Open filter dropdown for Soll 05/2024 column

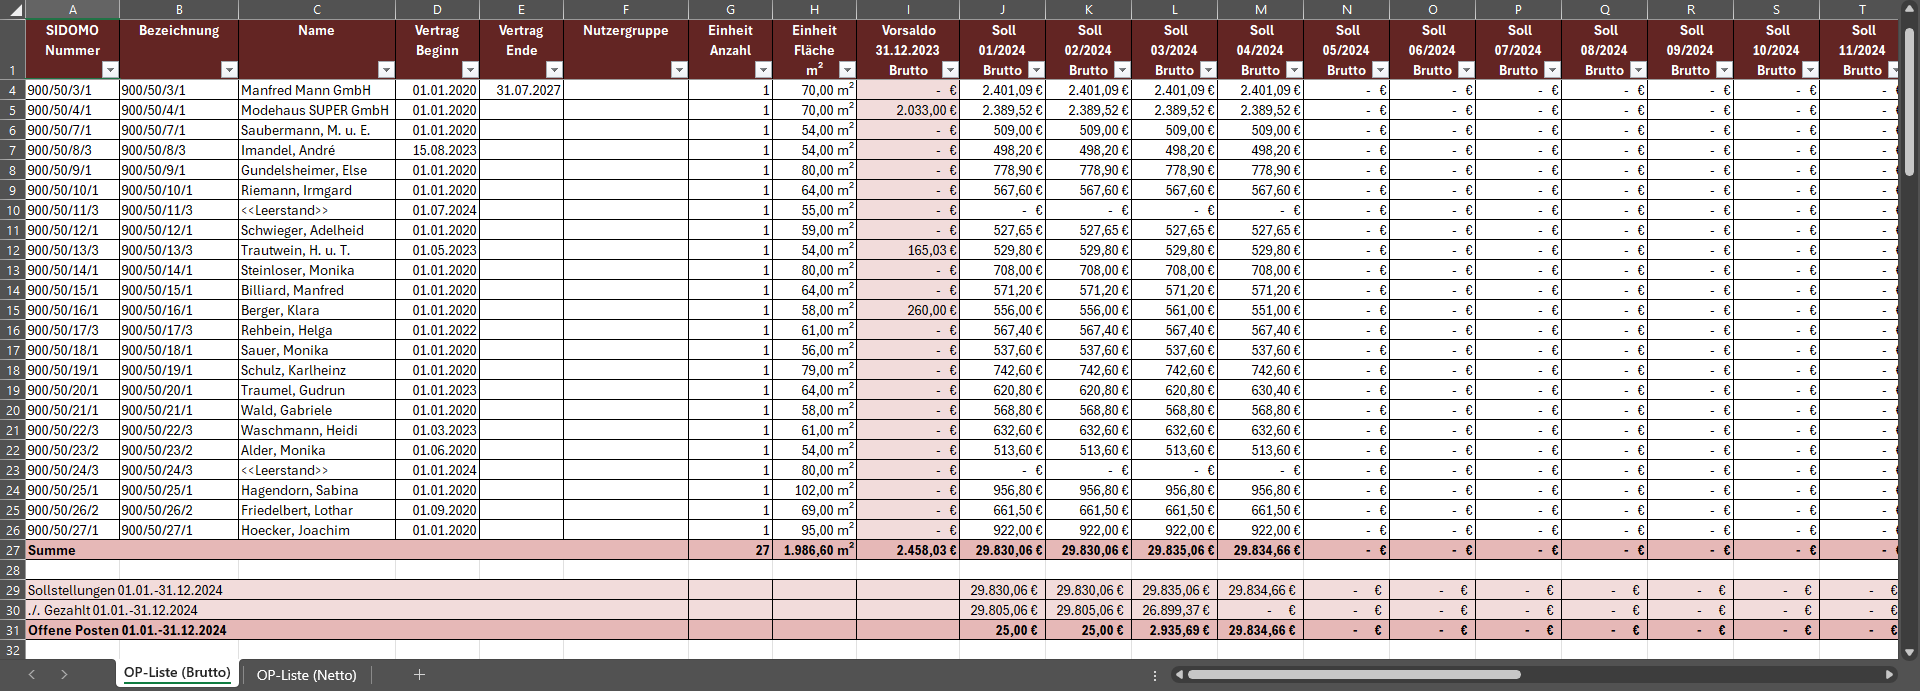pos(1380,70)
